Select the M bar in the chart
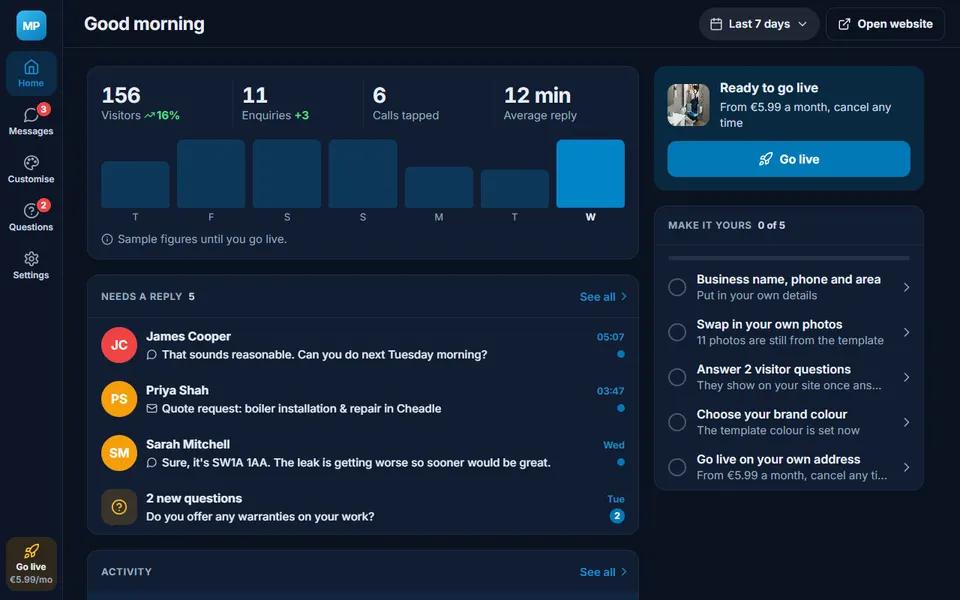The image size is (960, 600). (x=439, y=187)
